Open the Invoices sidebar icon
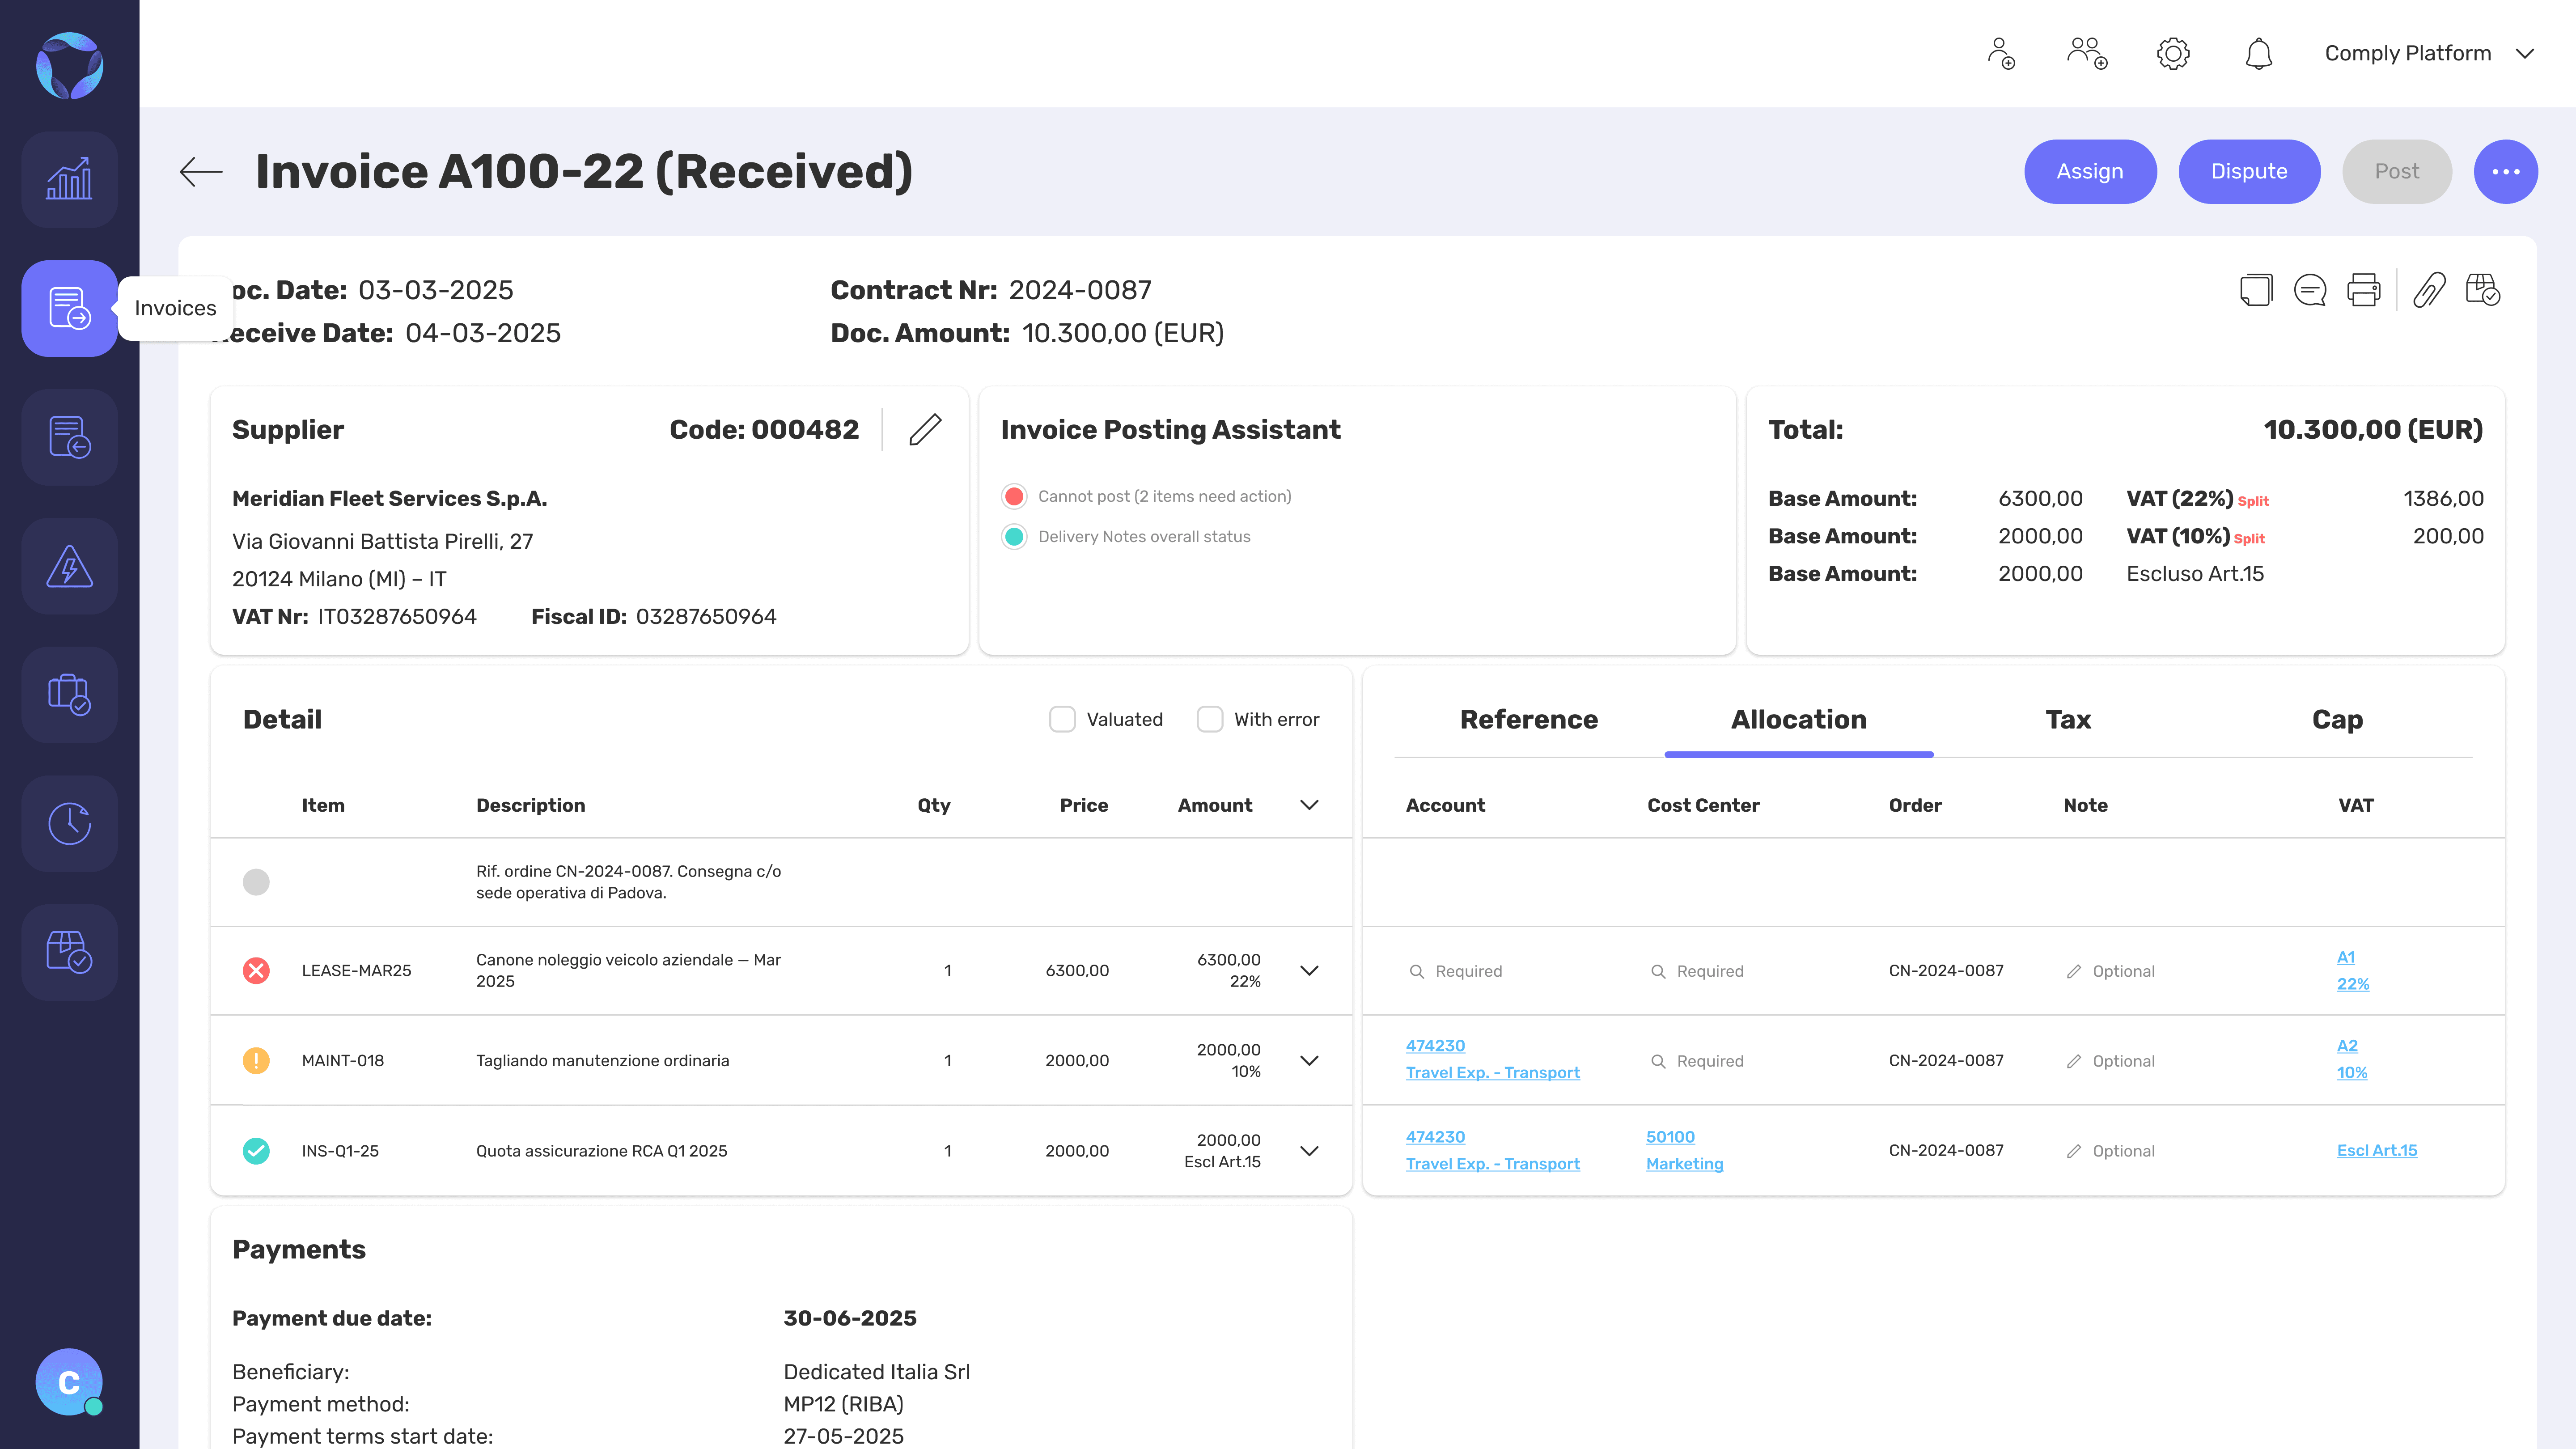The height and width of the screenshot is (1449, 2576). click(69, 308)
